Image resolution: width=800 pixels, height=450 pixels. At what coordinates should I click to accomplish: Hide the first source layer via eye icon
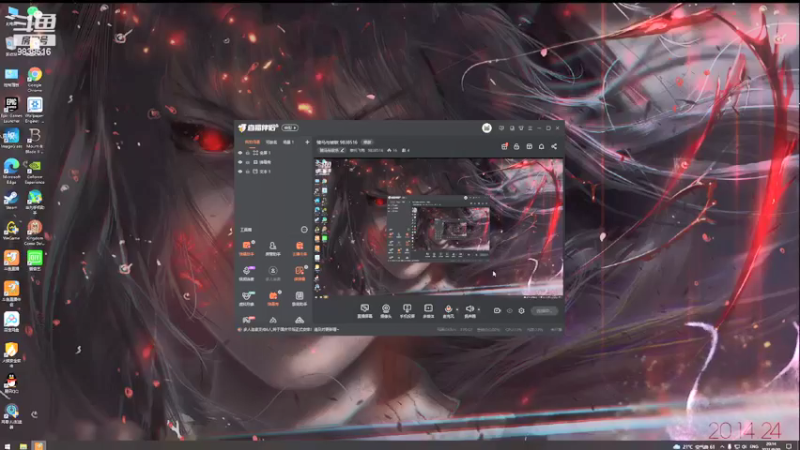240,153
